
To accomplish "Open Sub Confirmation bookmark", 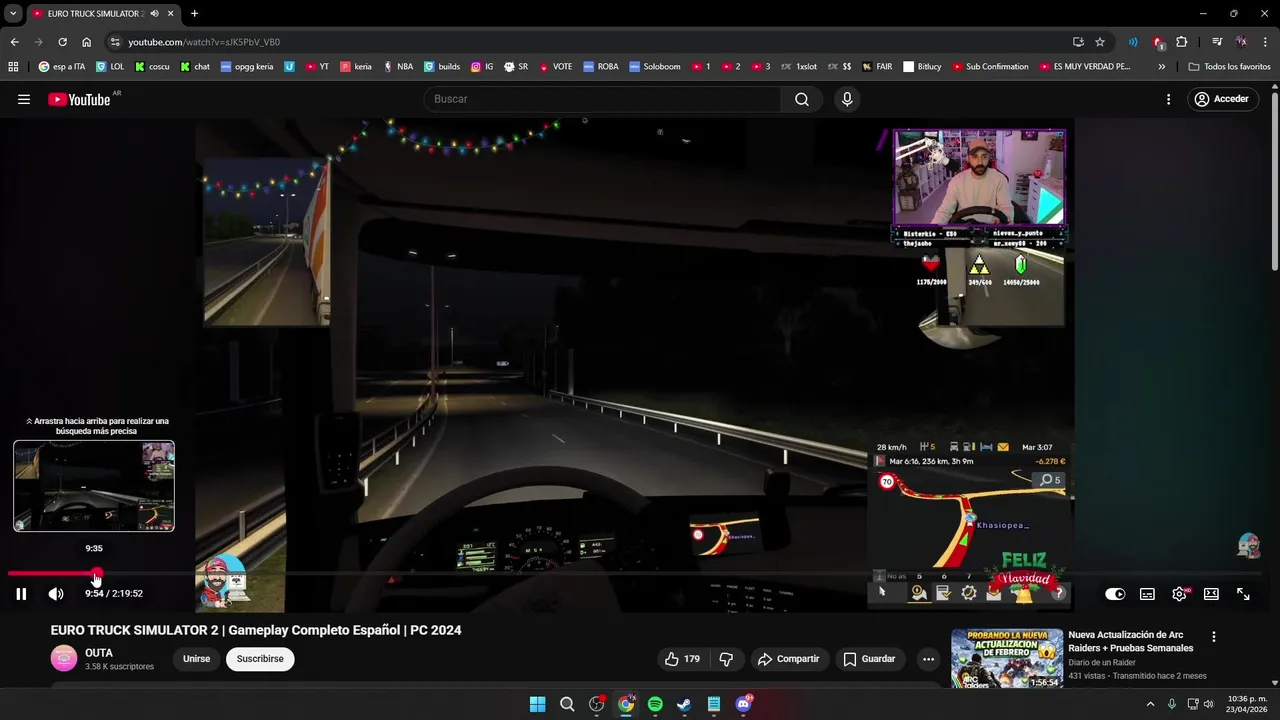I will 990,67.
